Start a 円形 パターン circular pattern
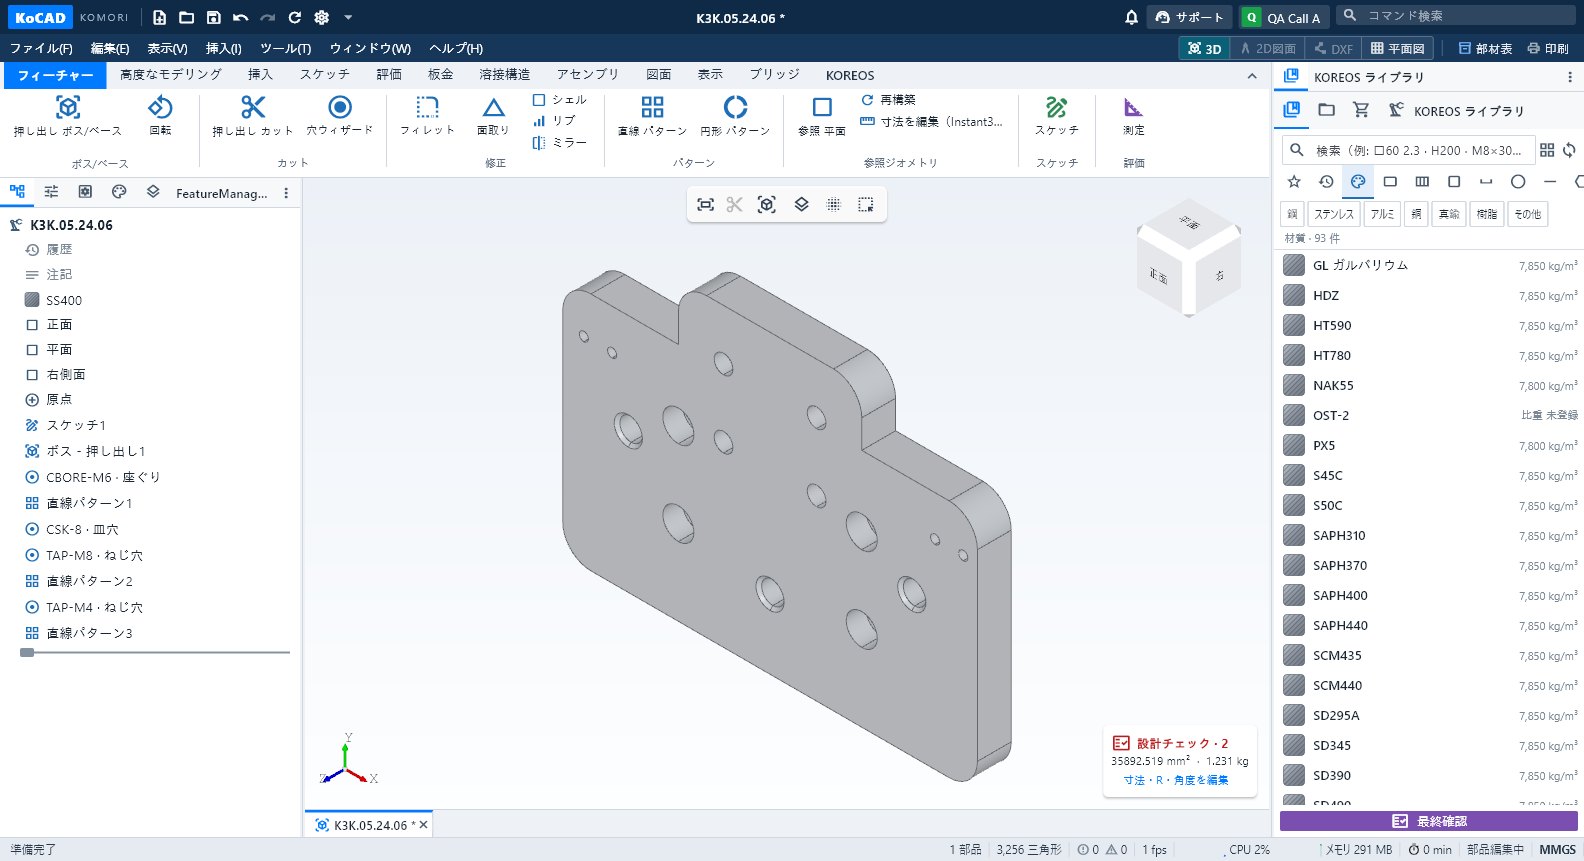 tap(735, 116)
